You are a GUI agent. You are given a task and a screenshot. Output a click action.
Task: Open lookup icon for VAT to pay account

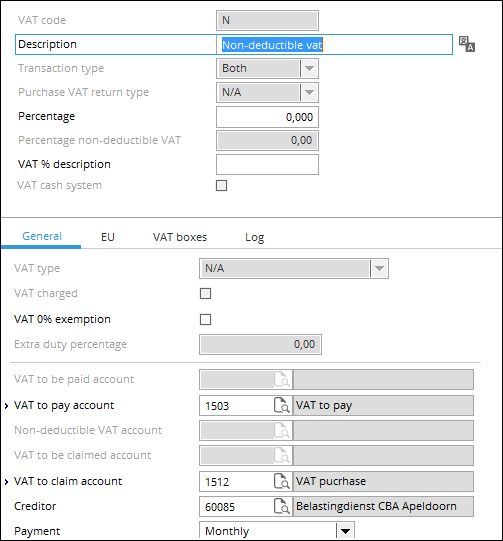[282, 405]
